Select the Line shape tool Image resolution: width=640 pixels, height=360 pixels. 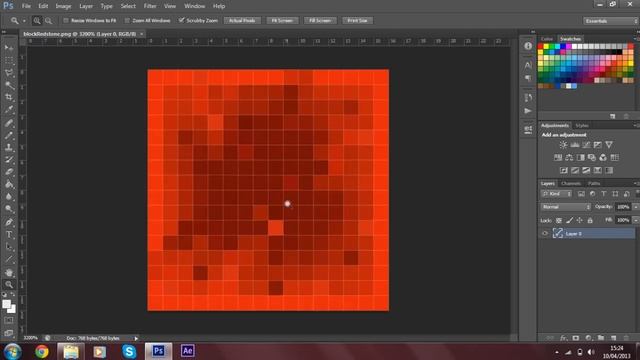click(9, 259)
